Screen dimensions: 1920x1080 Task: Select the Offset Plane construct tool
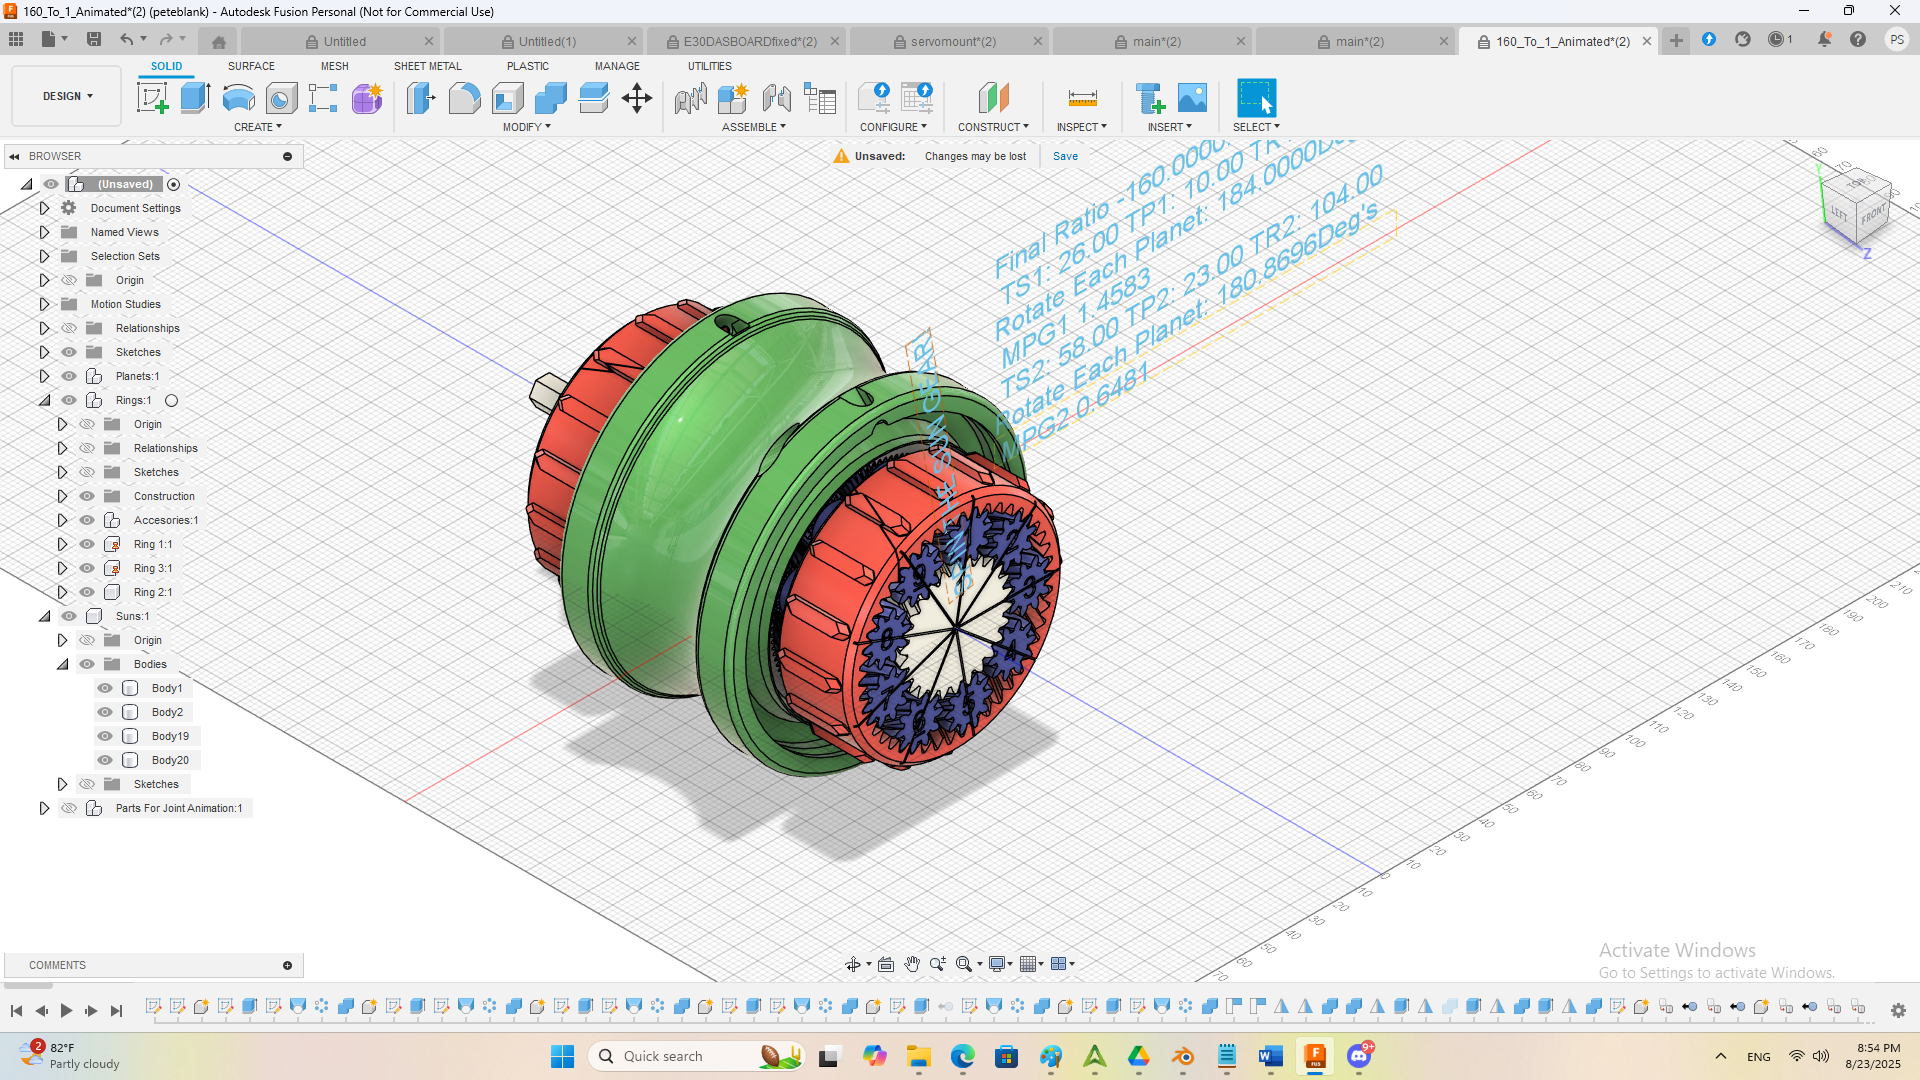[993, 98]
